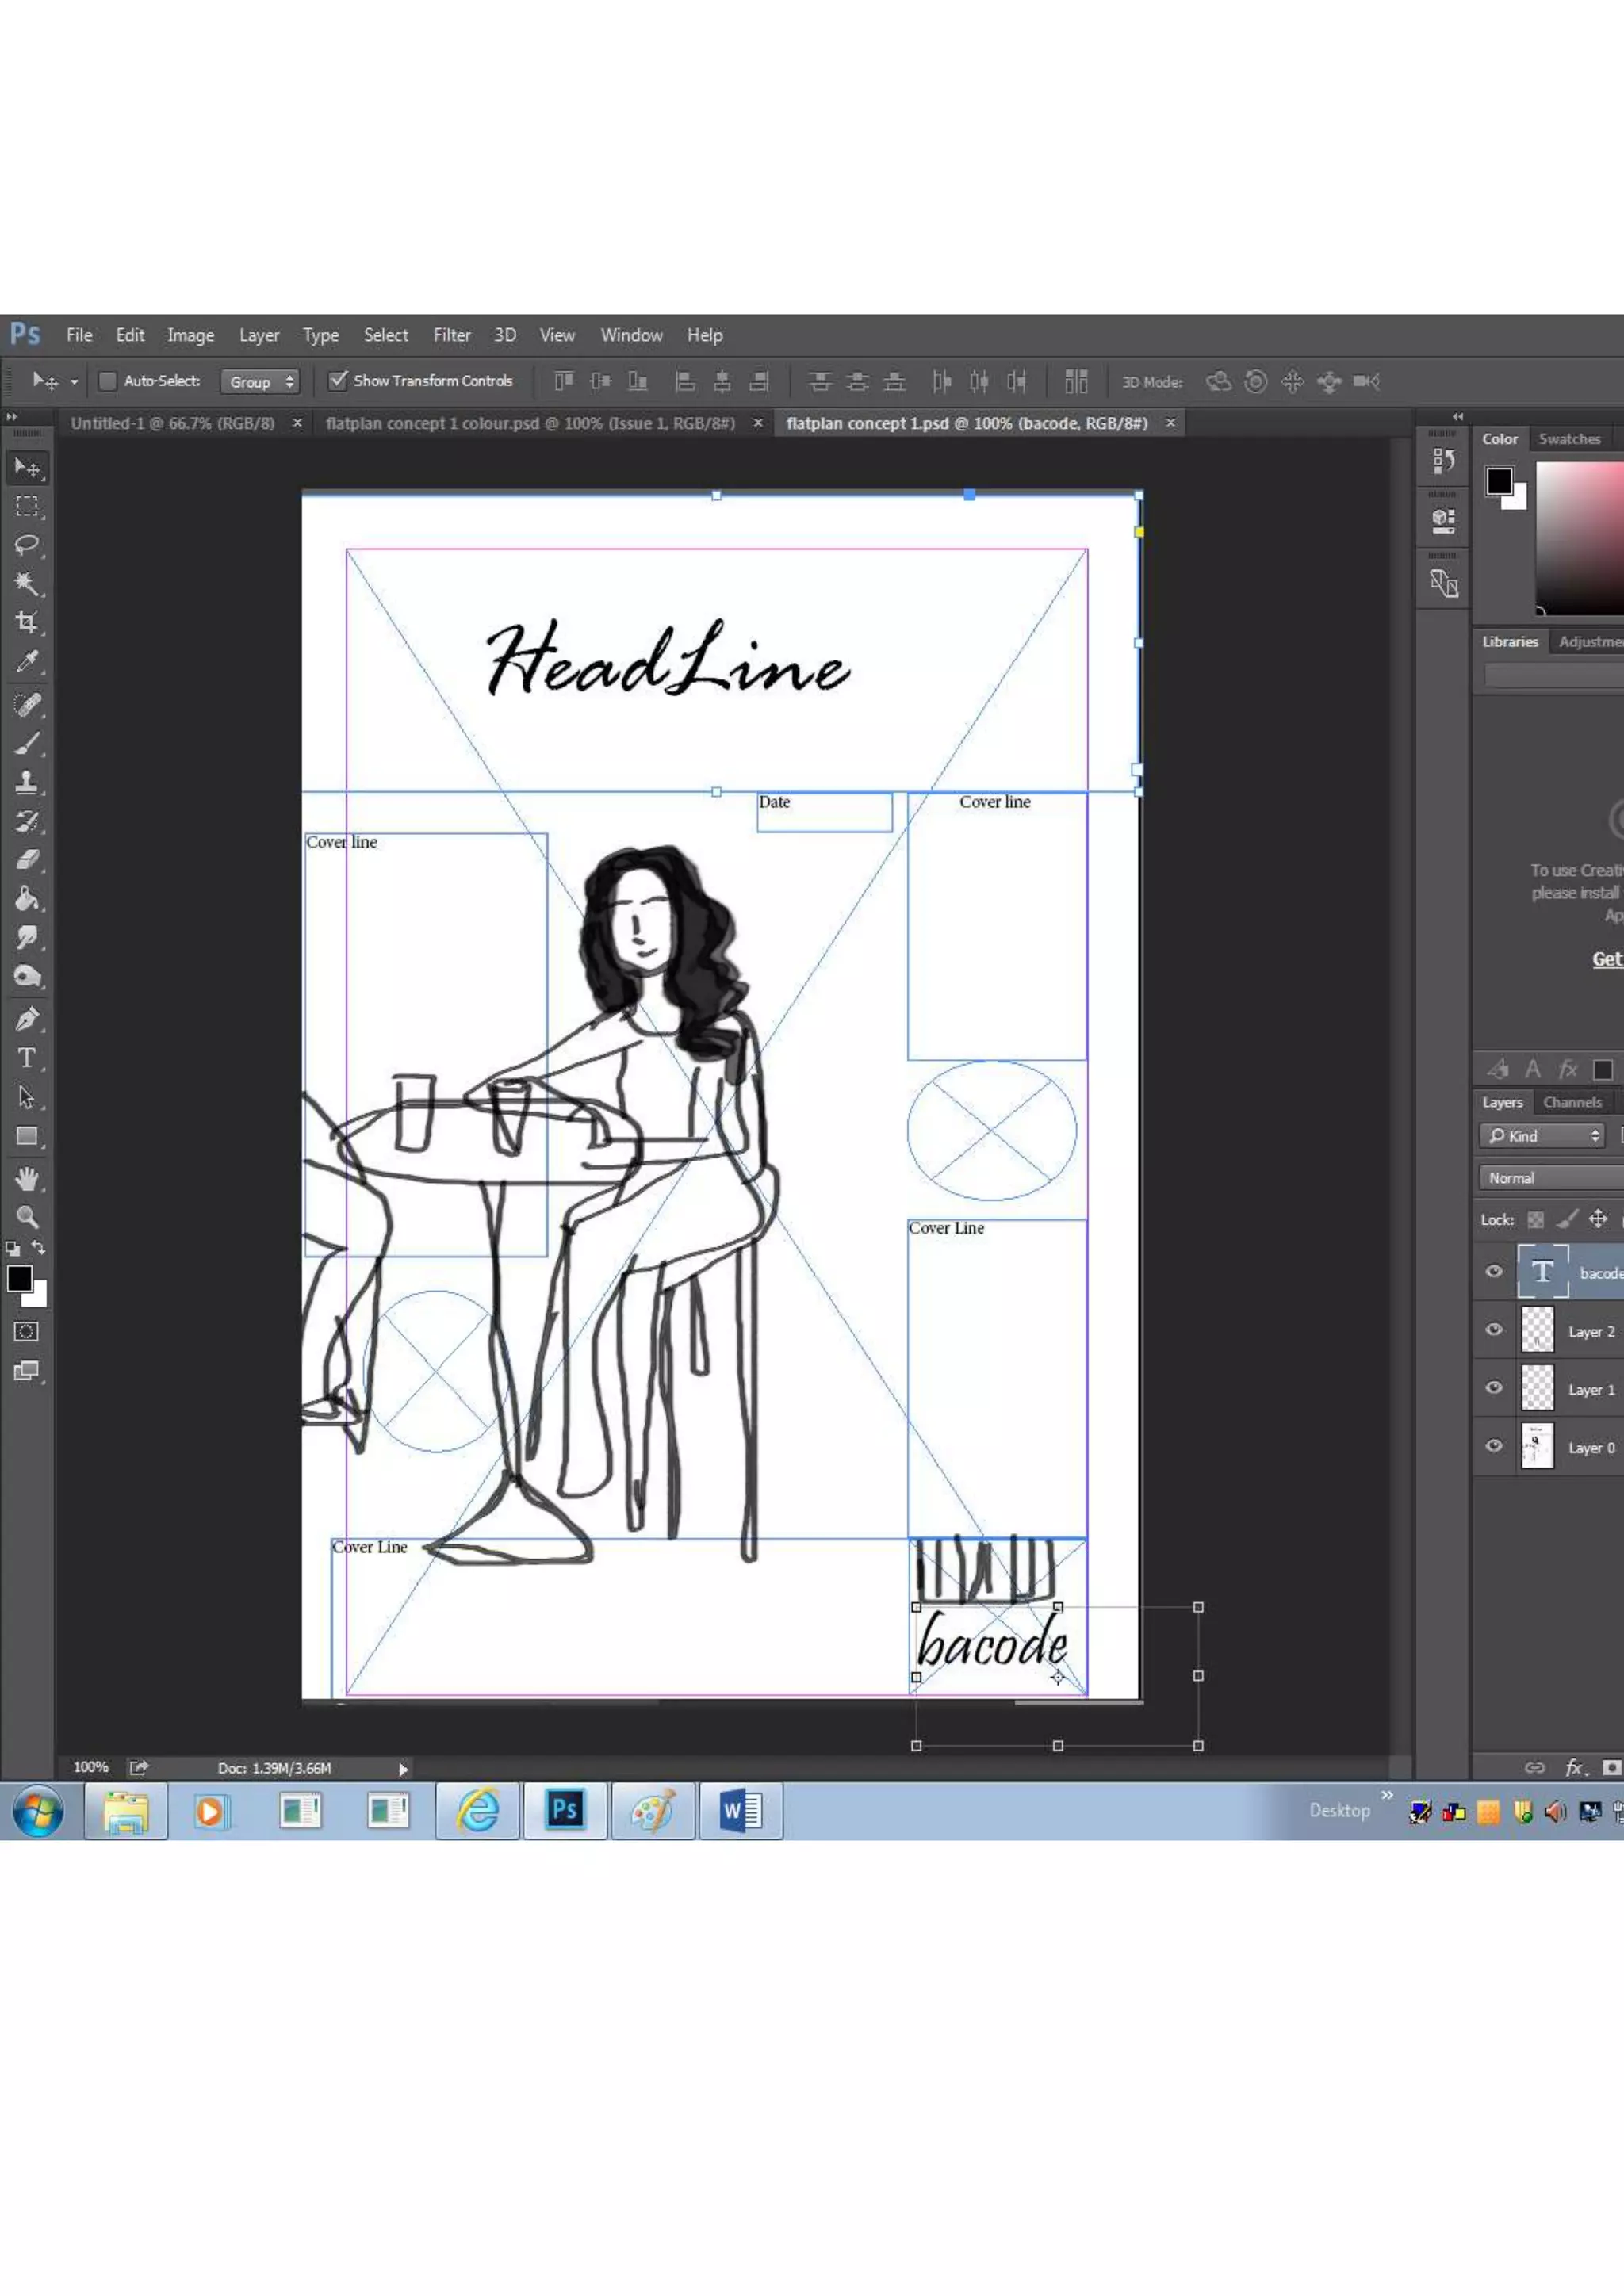Hide Layer 2 using its eye icon
The image size is (1624, 2296).
(1494, 1330)
